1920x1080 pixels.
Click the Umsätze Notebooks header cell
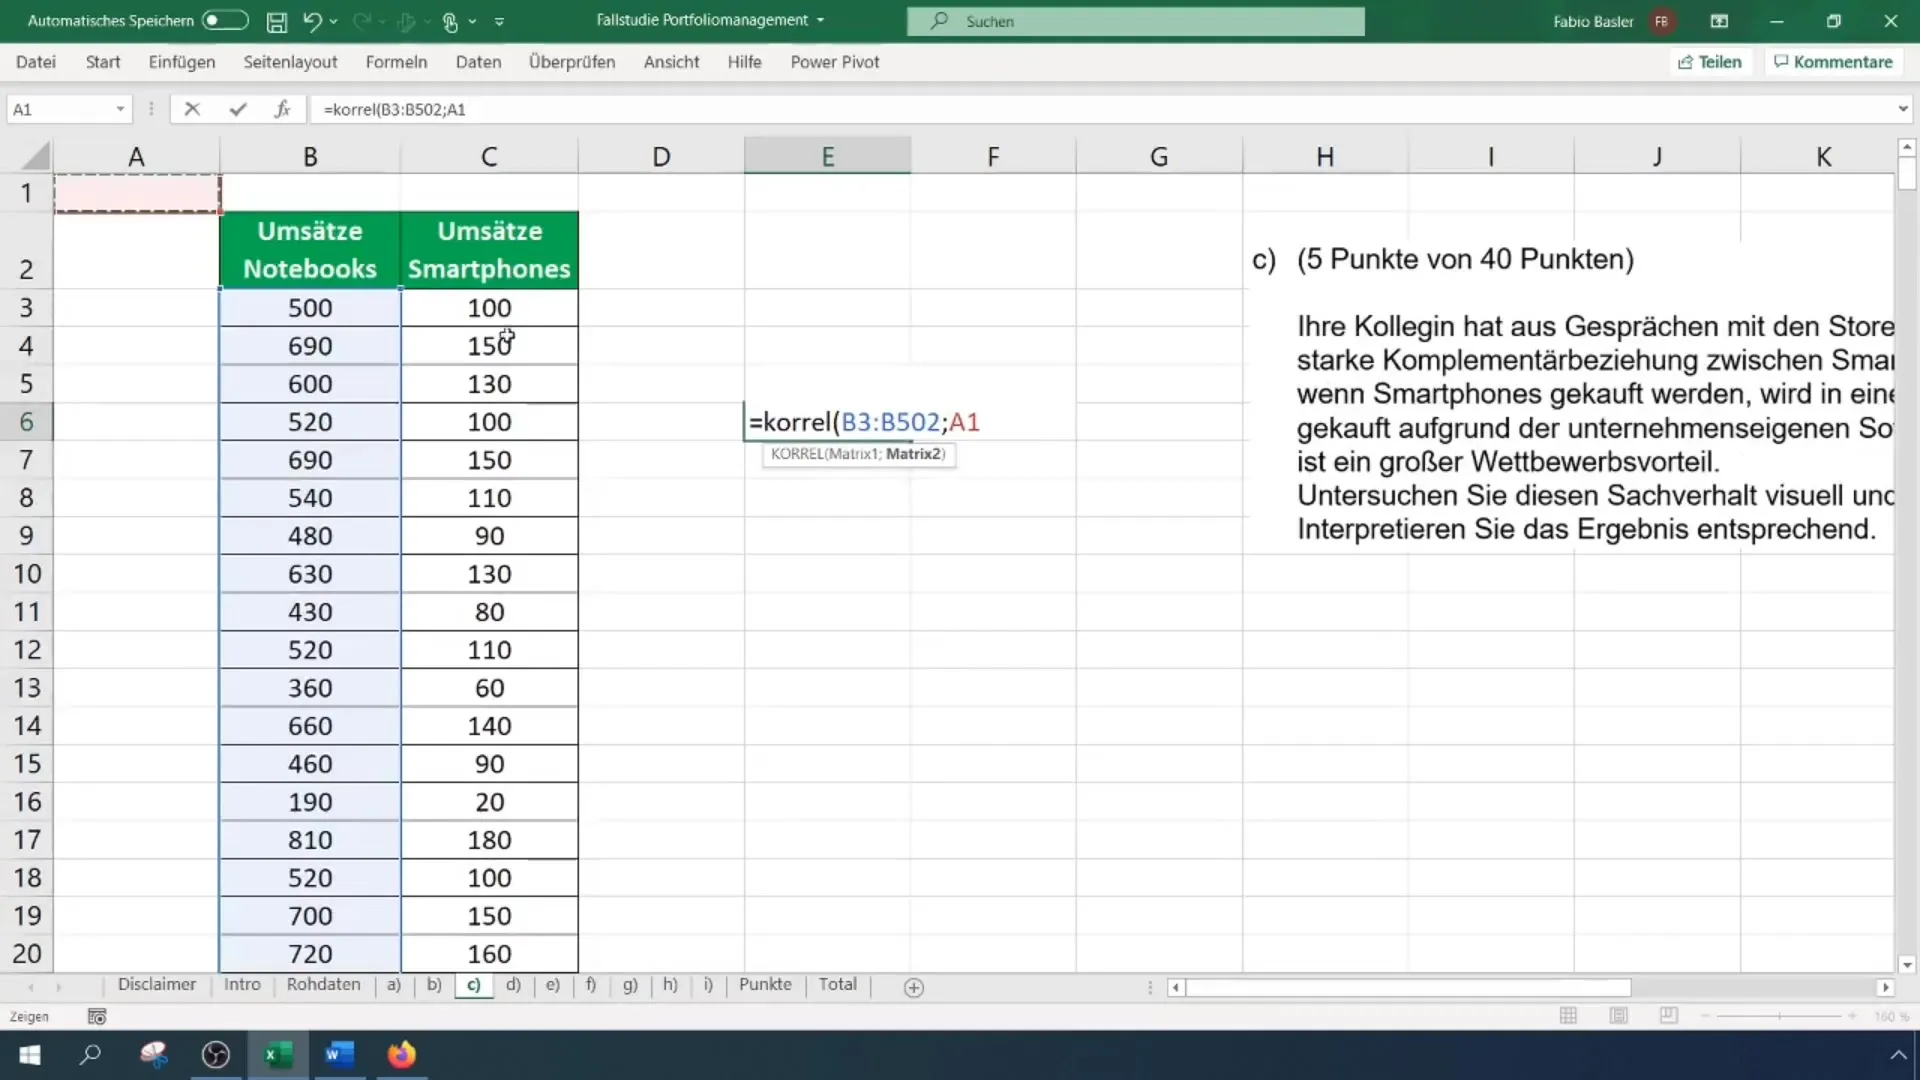(x=310, y=250)
